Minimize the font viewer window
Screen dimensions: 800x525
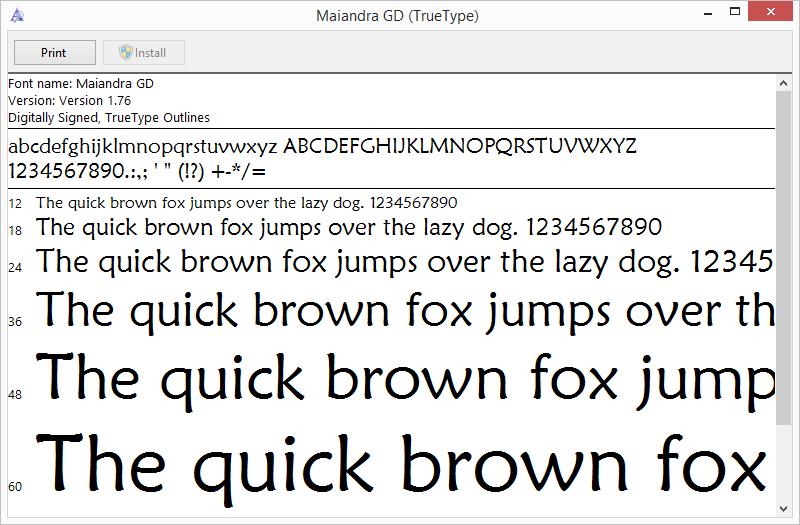click(x=708, y=12)
